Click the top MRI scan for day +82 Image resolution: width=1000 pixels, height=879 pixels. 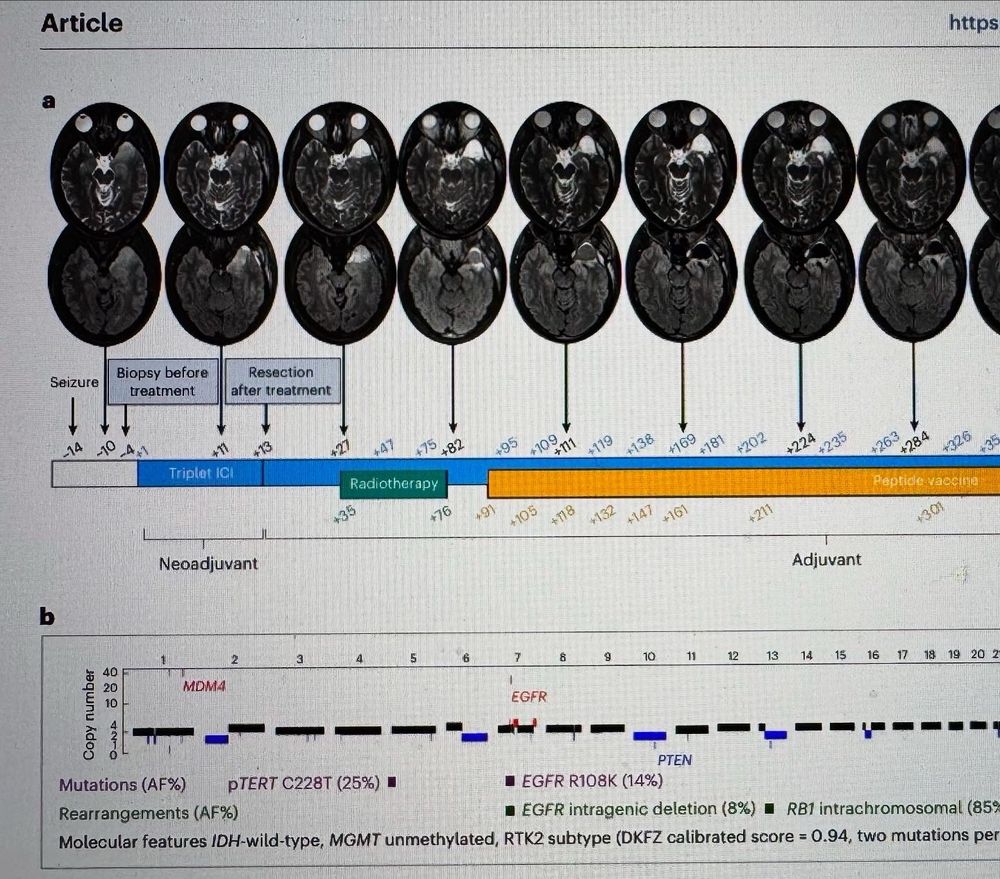click(x=452, y=167)
